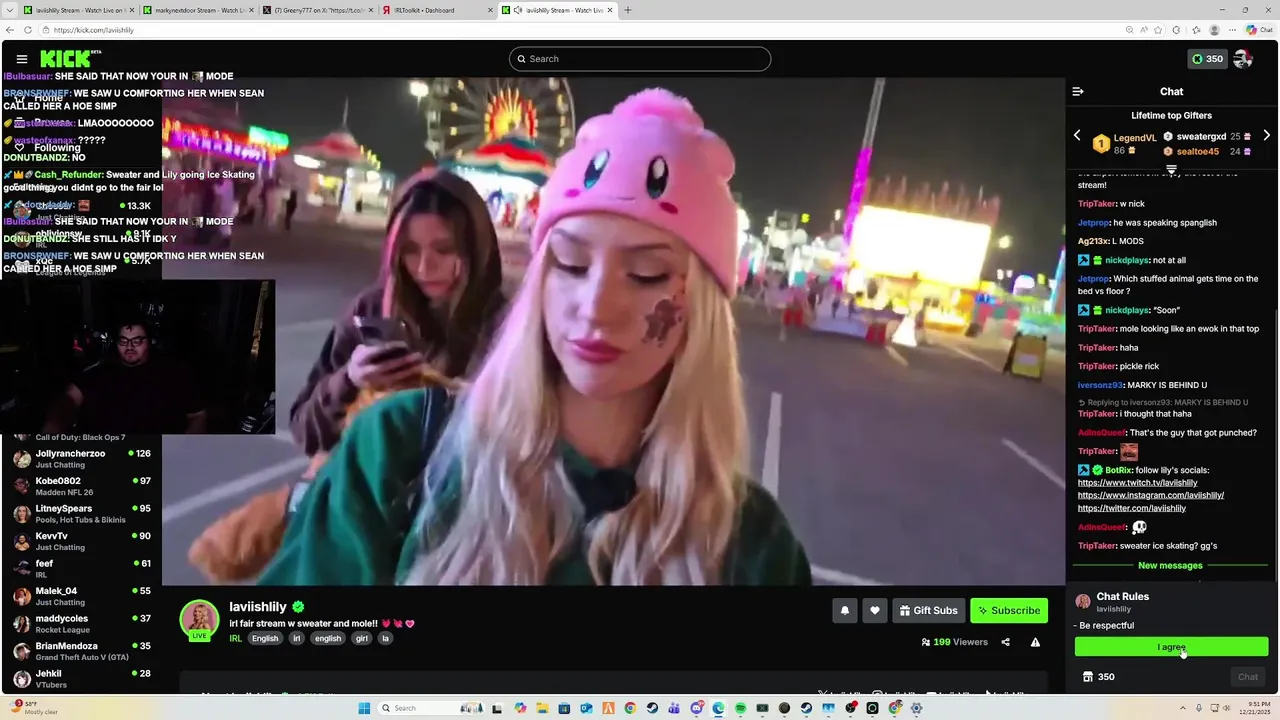Image resolution: width=1280 pixels, height=720 pixels.
Task: Expand the Lifetime top Gifters handle
Action: click(1171, 169)
